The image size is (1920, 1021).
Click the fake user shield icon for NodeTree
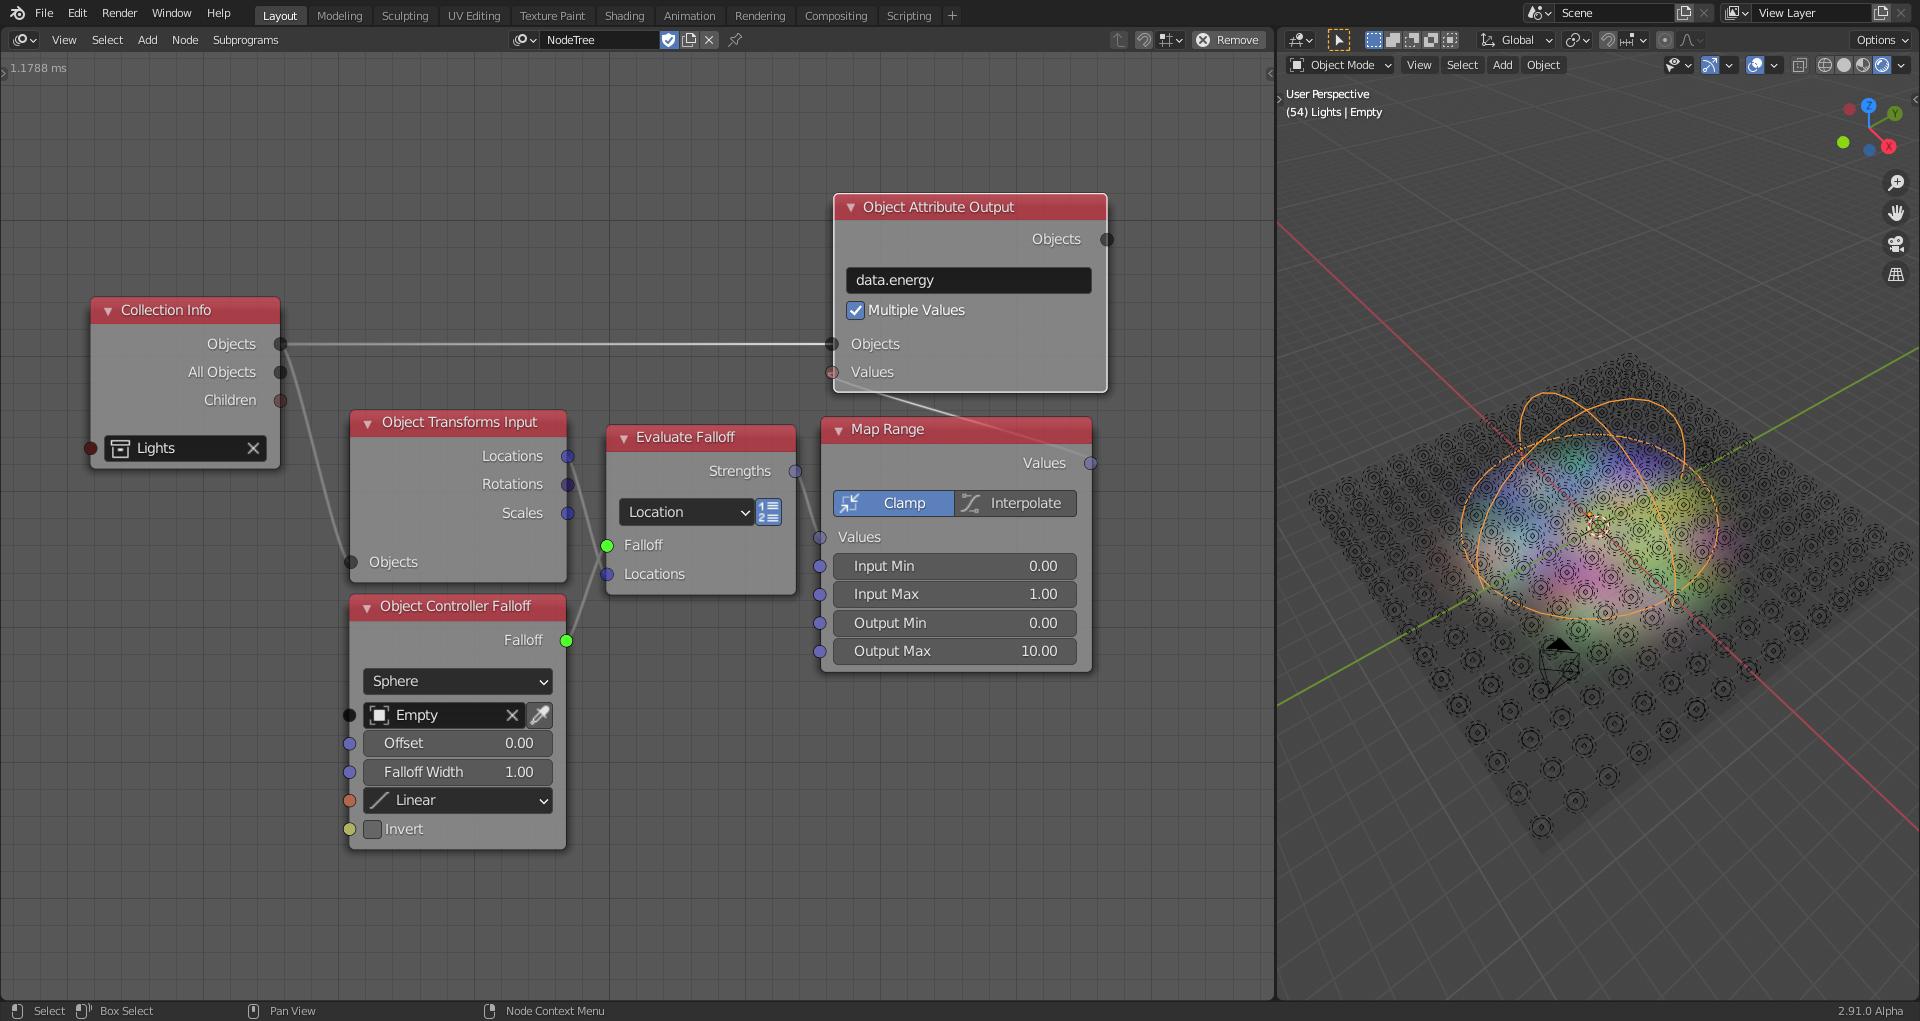click(x=668, y=40)
